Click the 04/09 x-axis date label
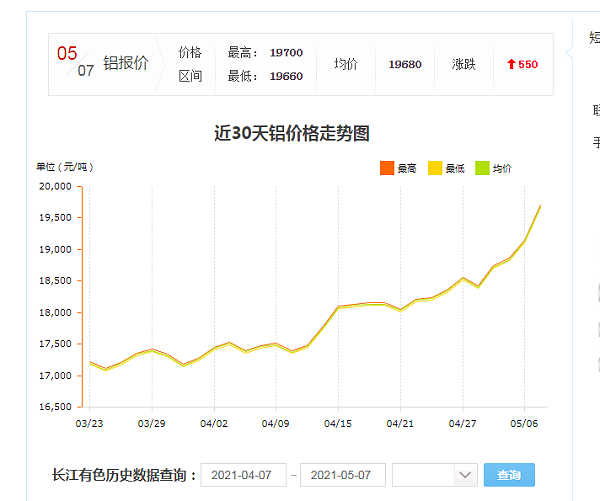Image resolution: width=600 pixels, height=501 pixels. [276, 423]
